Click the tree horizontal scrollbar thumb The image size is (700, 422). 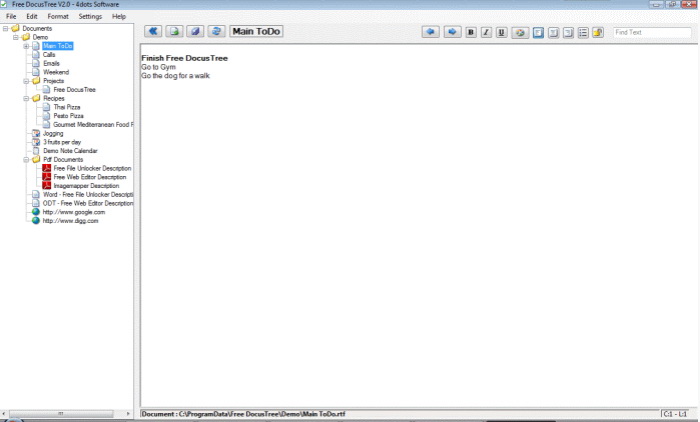click(x=61, y=414)
